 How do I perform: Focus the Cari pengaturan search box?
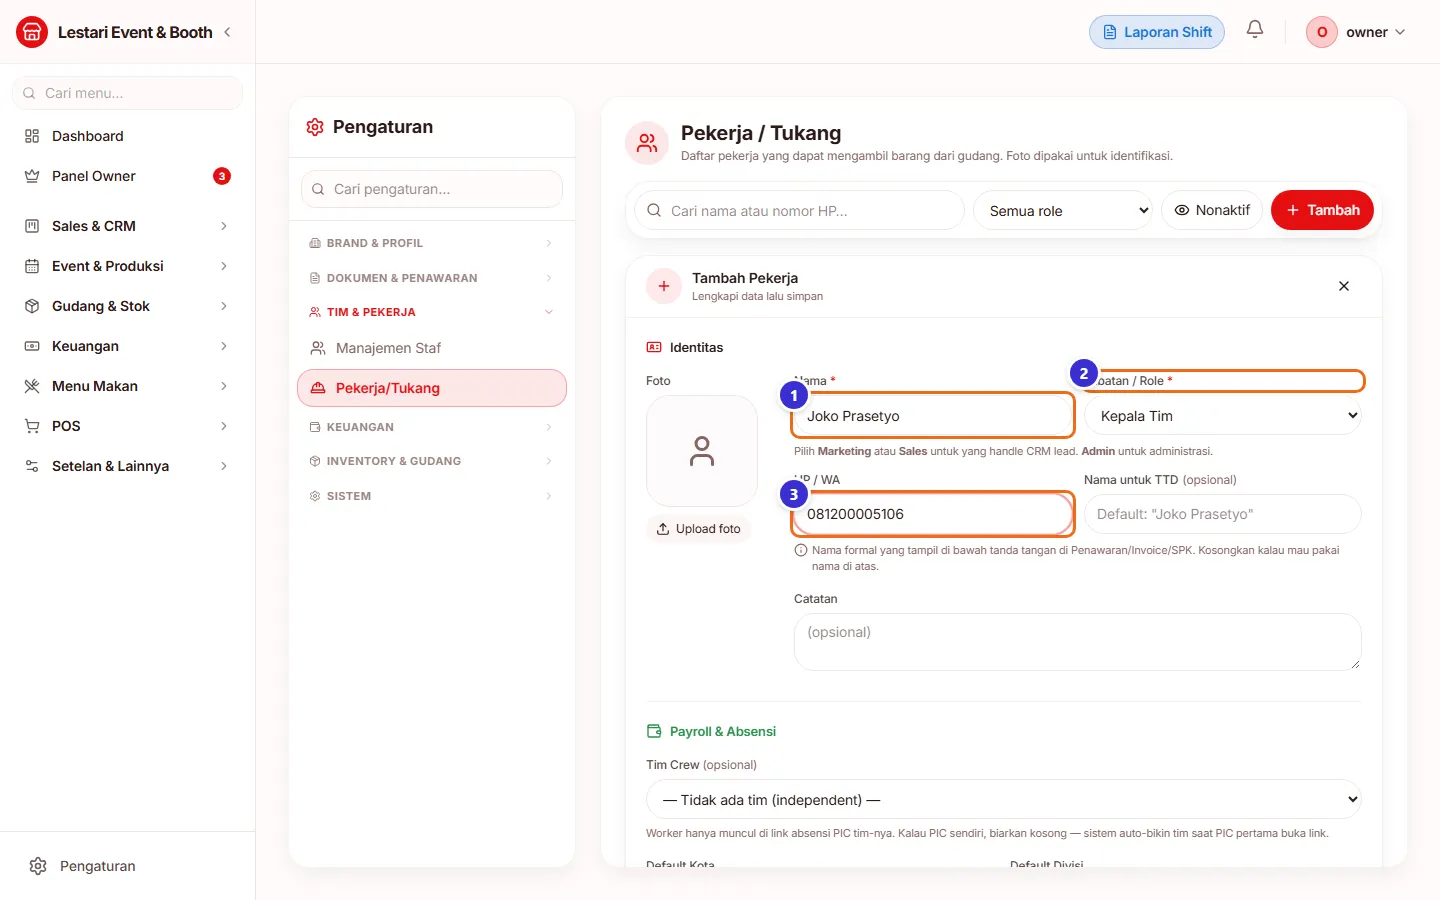[x=432, y=189]
